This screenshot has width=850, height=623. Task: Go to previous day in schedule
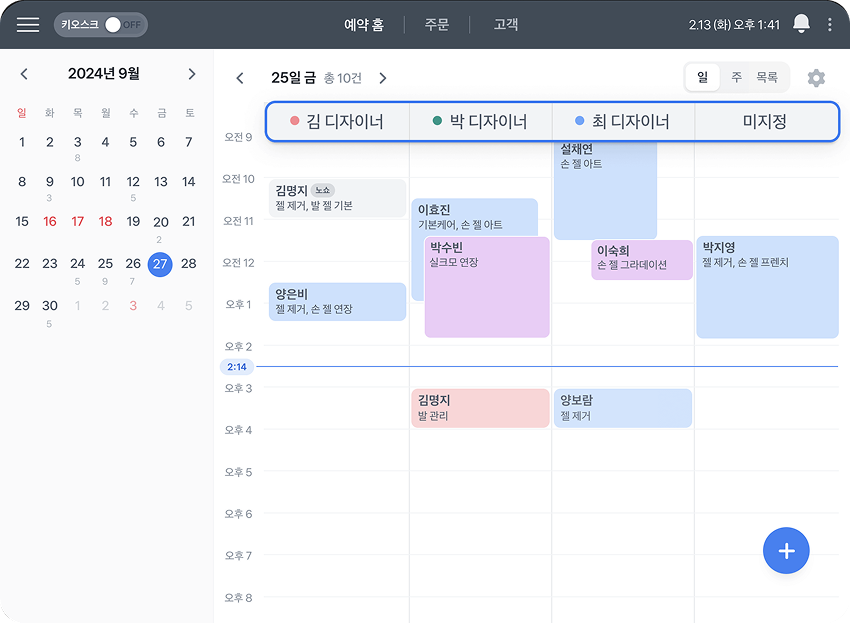pyautogui.click(x=240, y=78)
